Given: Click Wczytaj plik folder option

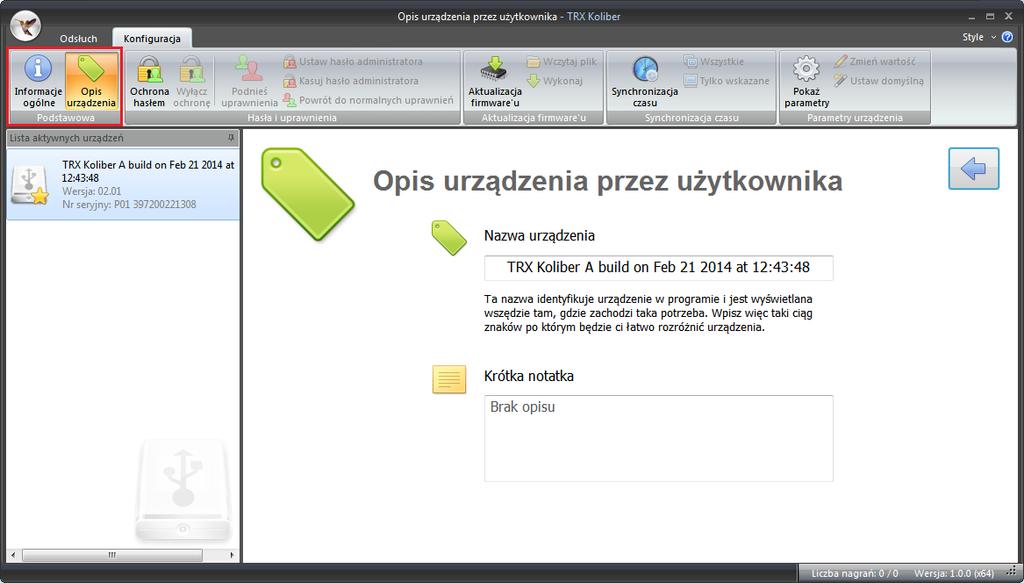Looking at the screenshot, I should click(562, 61).
